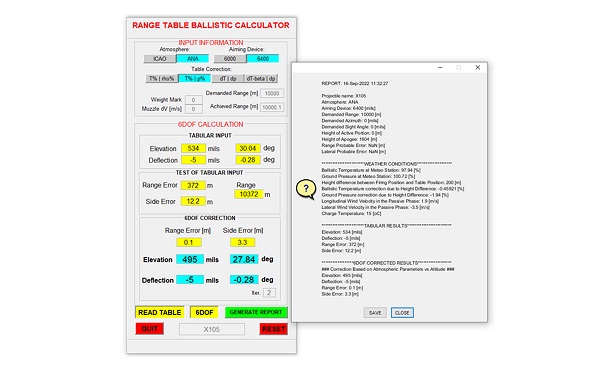Screen dimensions: 600x375
Task: Click CLOSE in the report dialog
Action: tap(402, 313)
